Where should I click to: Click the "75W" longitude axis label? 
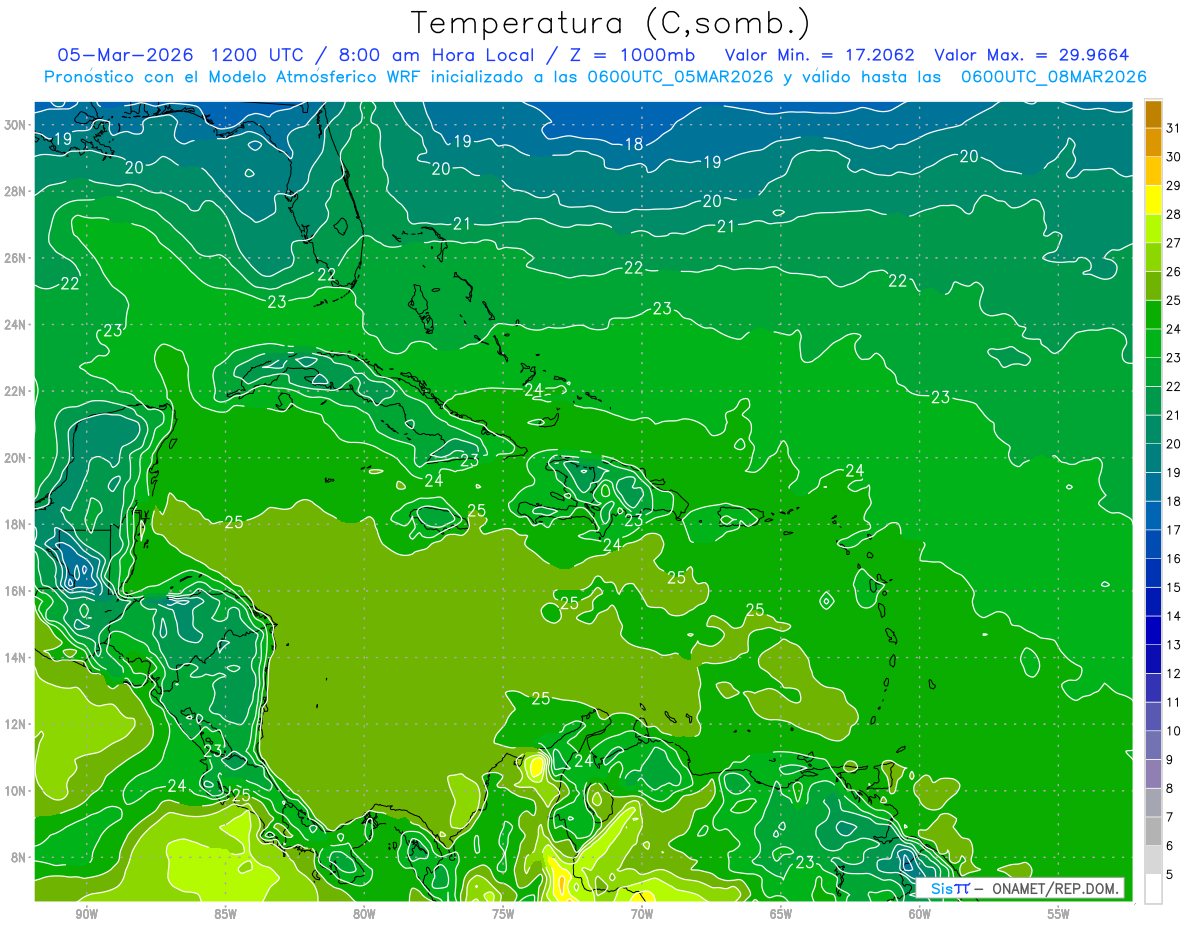[x=503, y=914]
